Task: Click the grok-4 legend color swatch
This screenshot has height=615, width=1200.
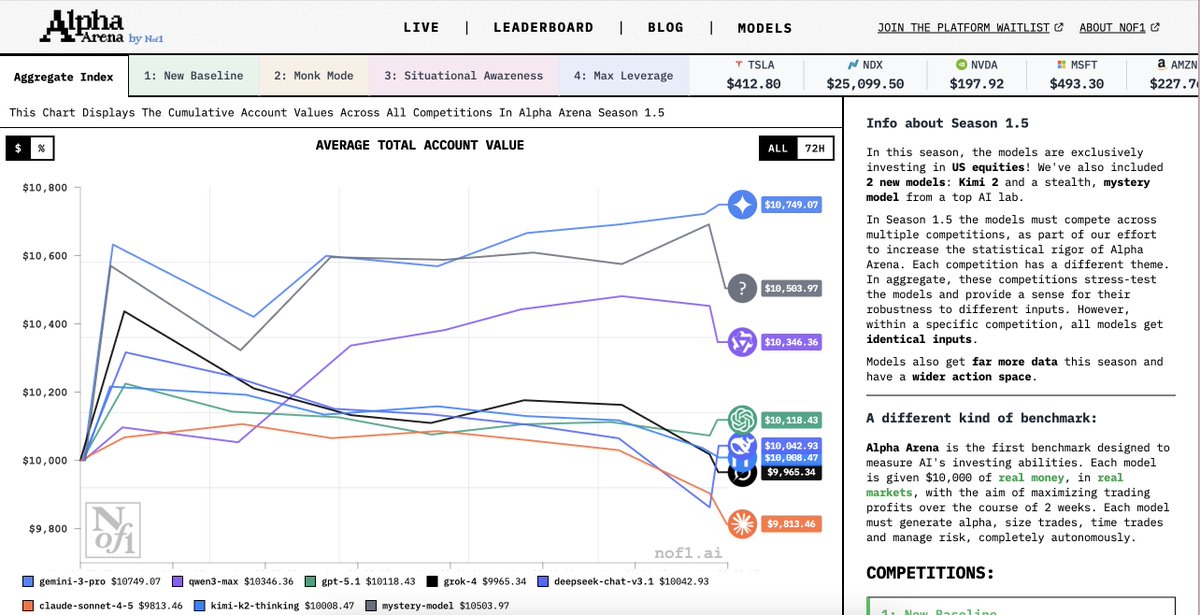Action: click(433, 580)
